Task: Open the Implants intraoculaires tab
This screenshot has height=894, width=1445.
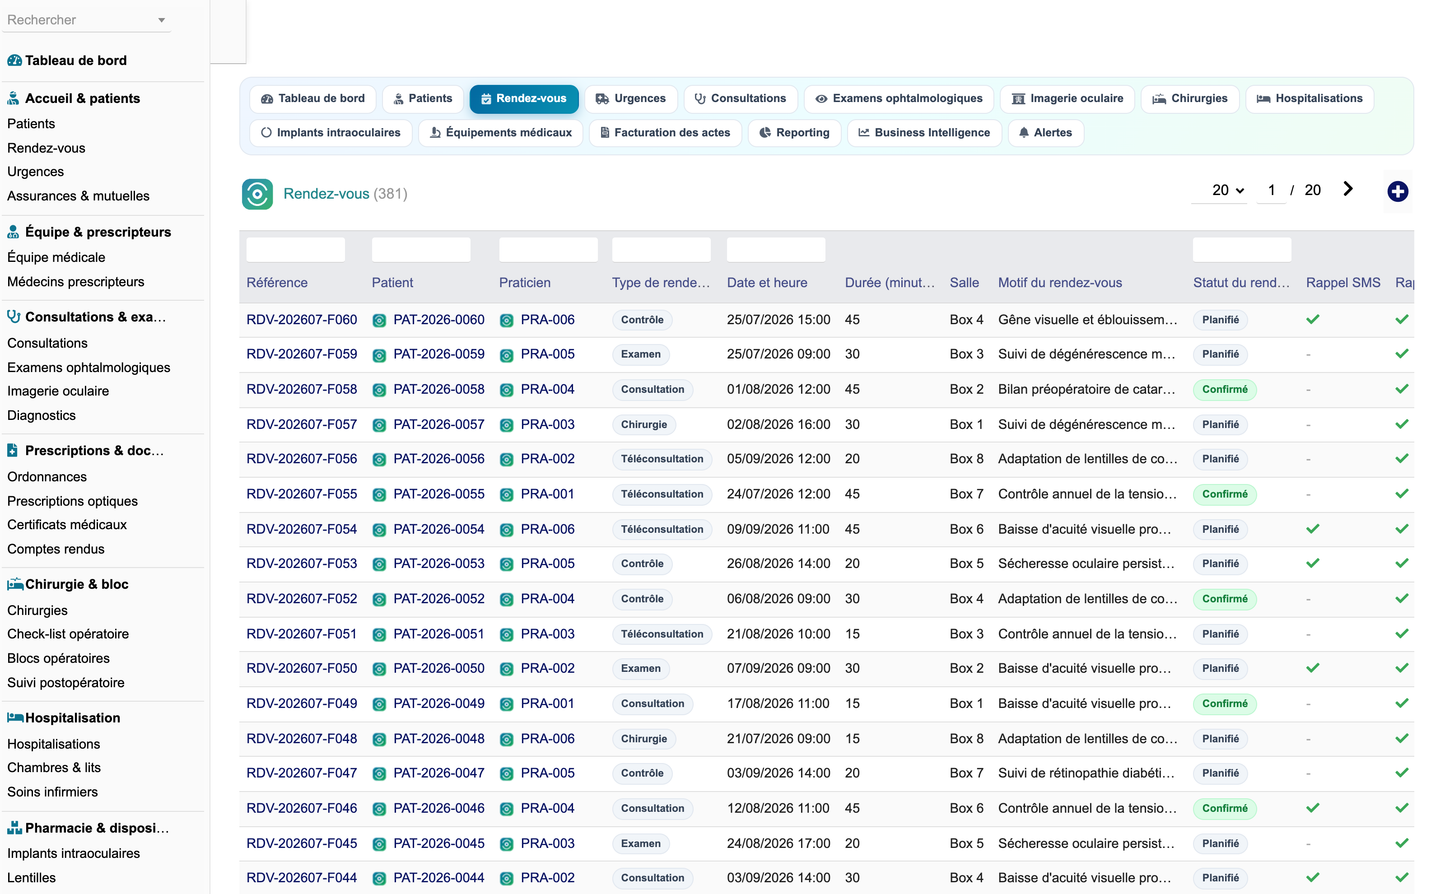Action: (331, 133)
